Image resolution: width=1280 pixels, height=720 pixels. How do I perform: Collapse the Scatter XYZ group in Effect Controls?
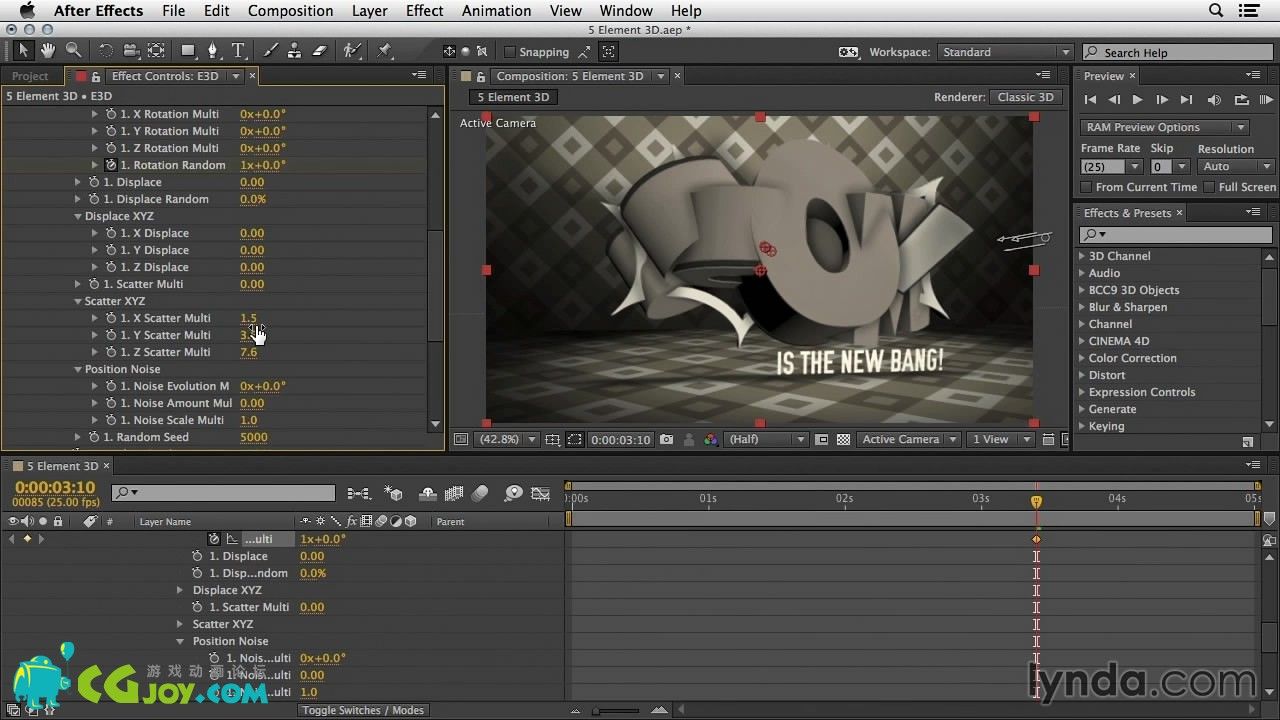click(78, 301)
